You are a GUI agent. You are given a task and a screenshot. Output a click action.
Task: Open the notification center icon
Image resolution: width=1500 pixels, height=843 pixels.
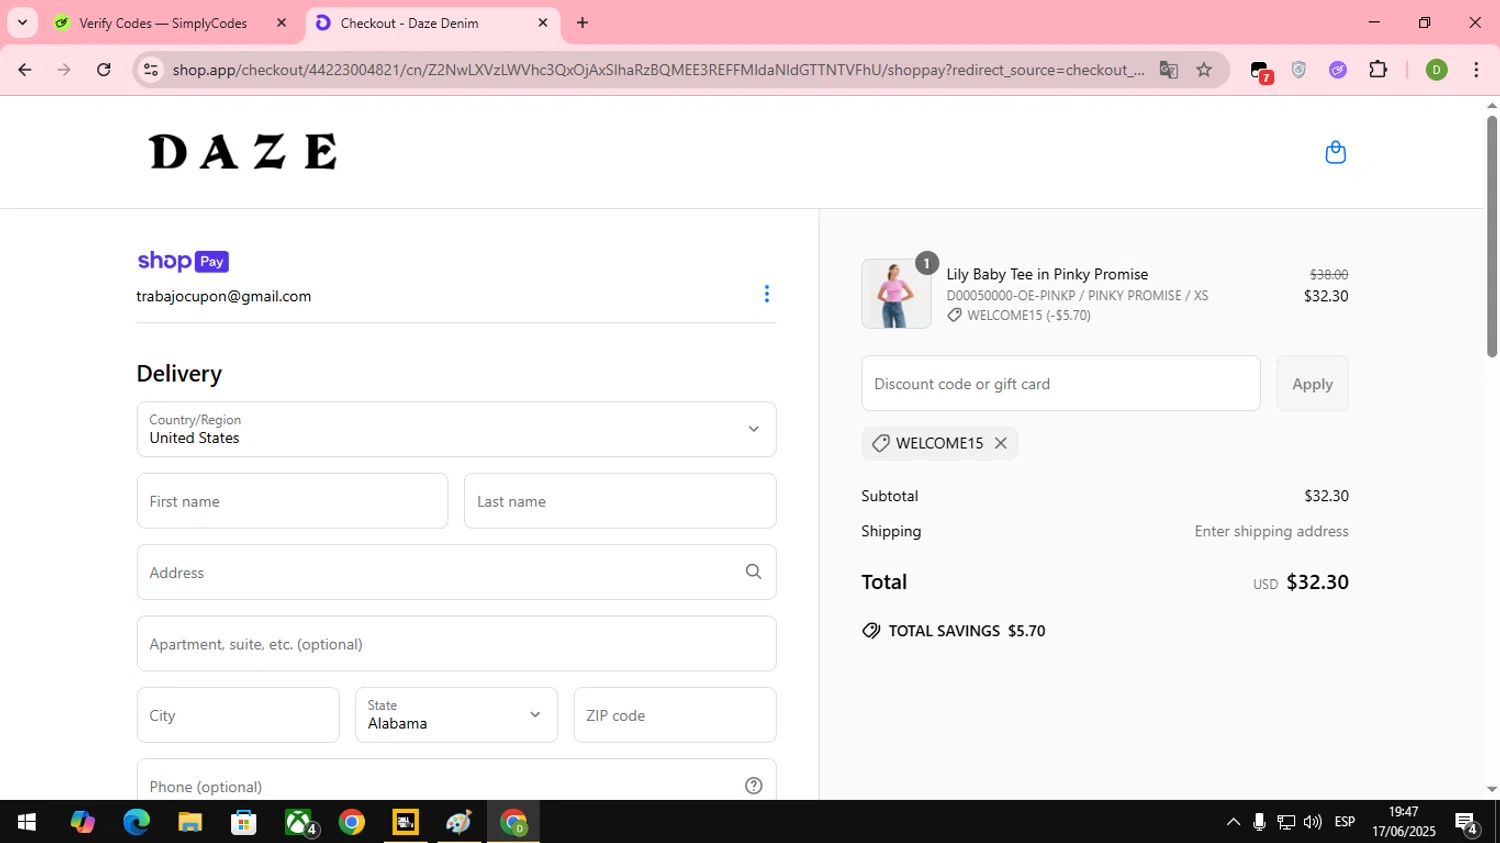pos(1467,823)
